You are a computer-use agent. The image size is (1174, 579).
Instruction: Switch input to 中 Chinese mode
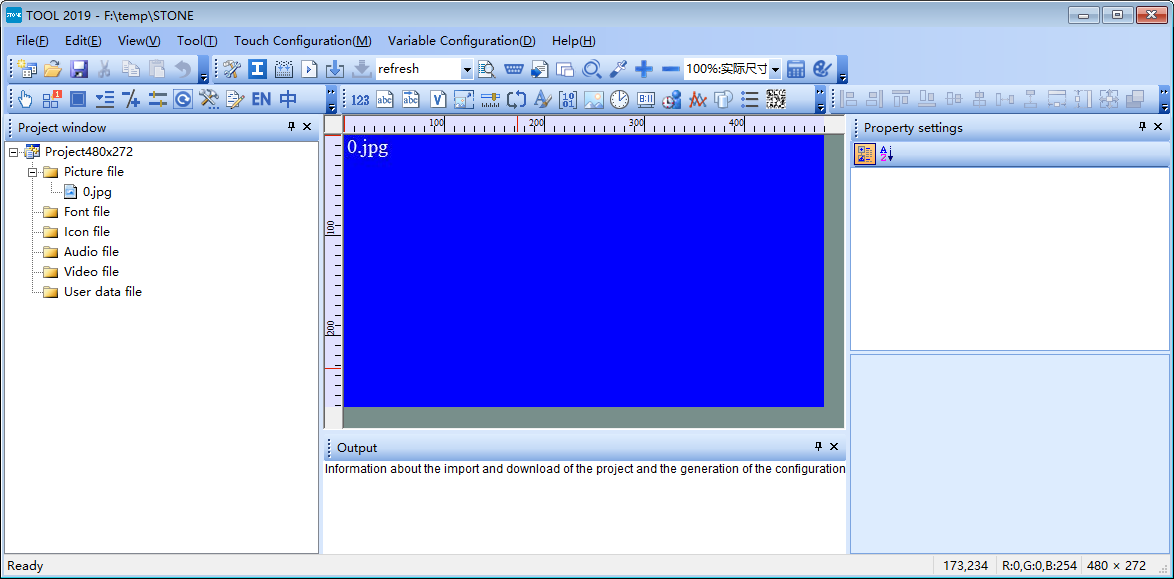pos(289,99)
